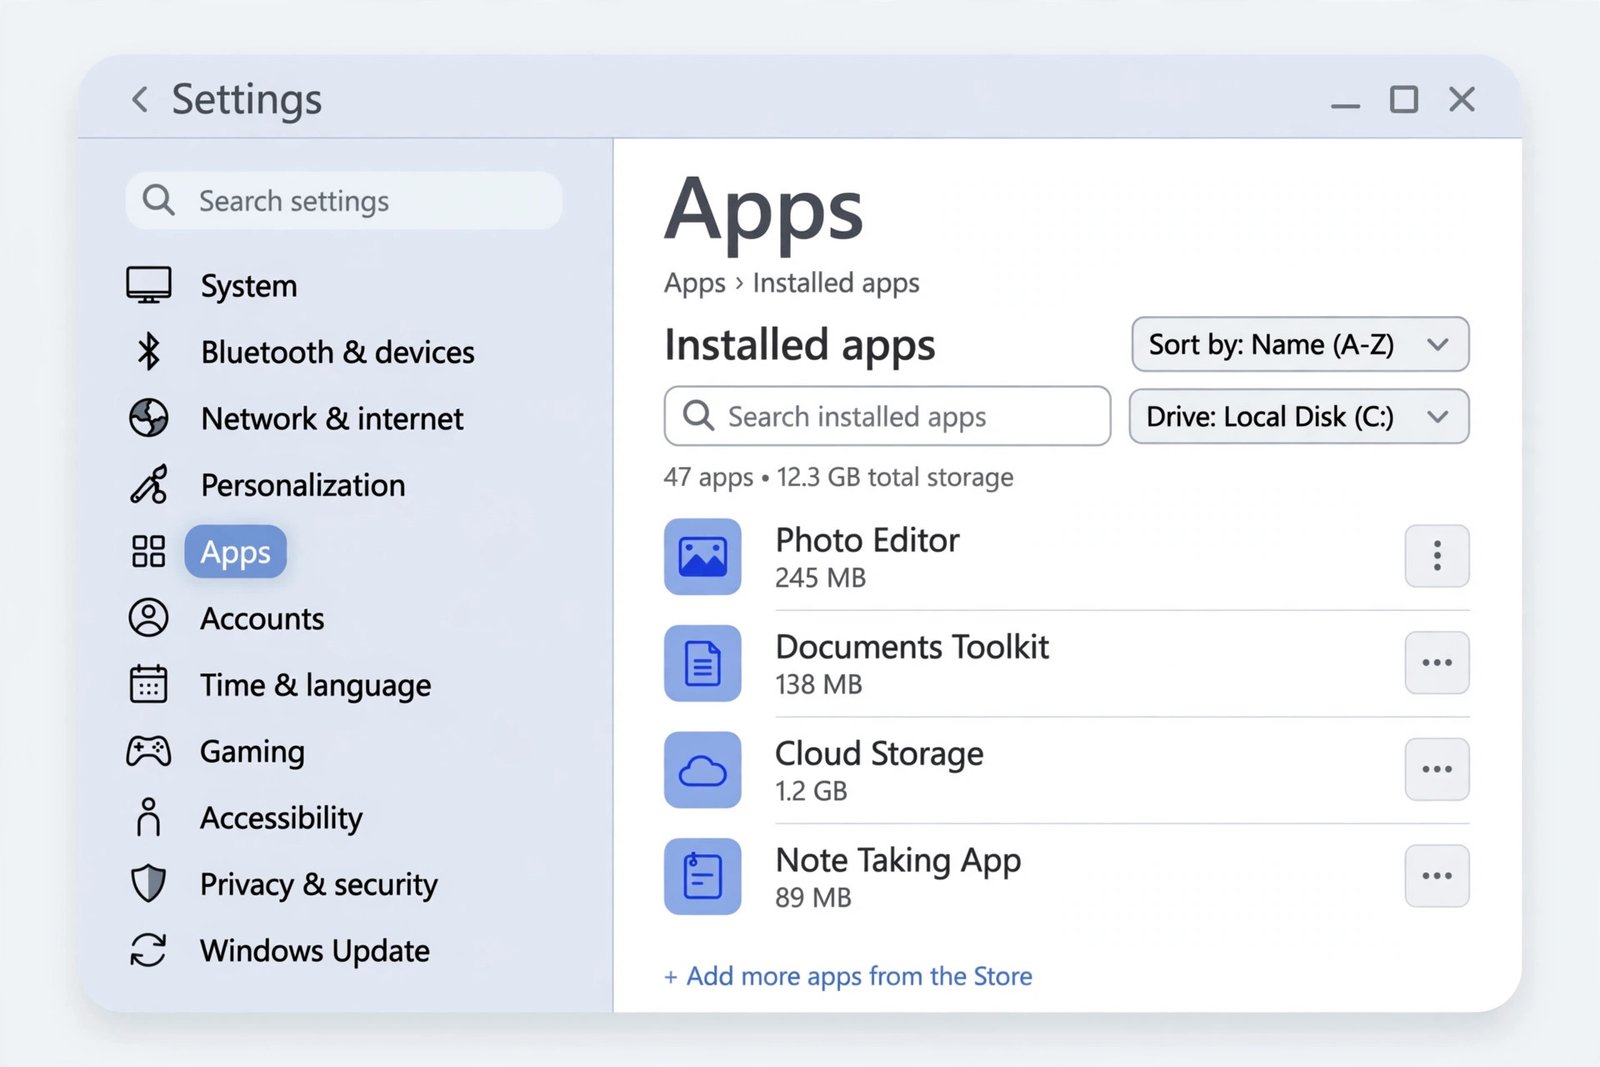The width and height of the screenshot is (1600, 1067).
Task: Click the Gaming controller icon
Action: point(149,751)
